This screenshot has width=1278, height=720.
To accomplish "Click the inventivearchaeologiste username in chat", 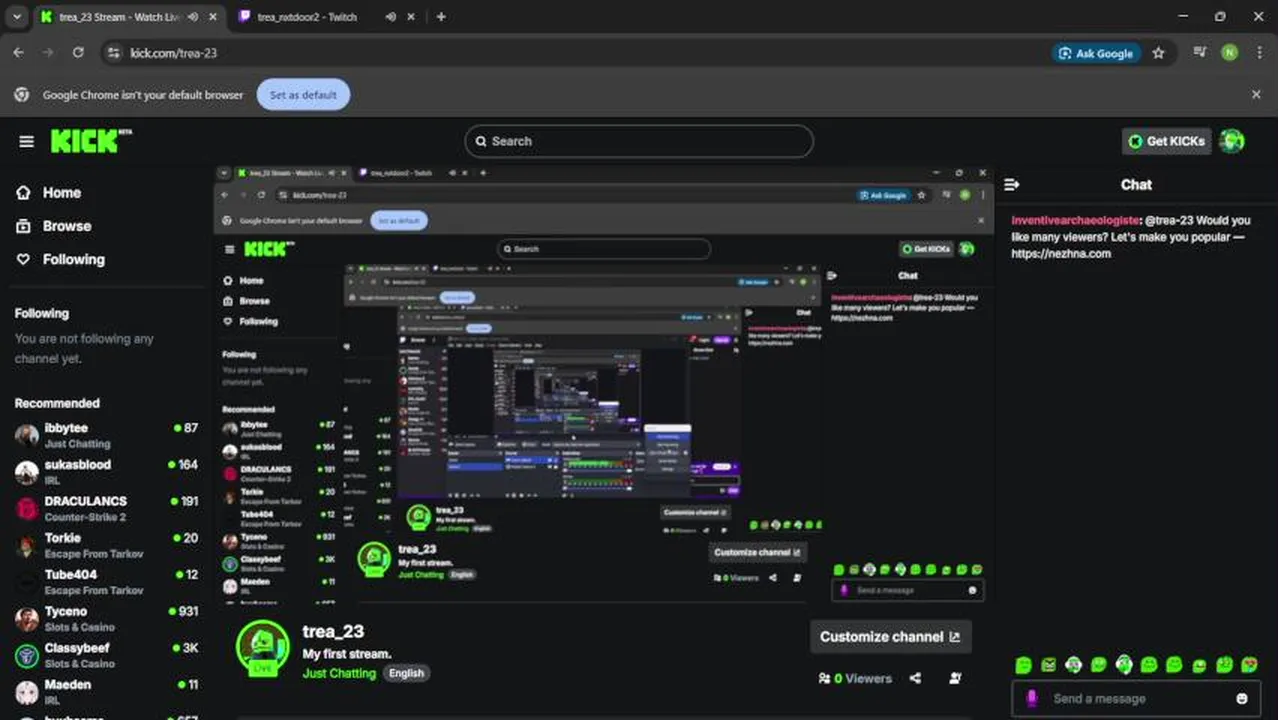I will tap(1075, 220).
